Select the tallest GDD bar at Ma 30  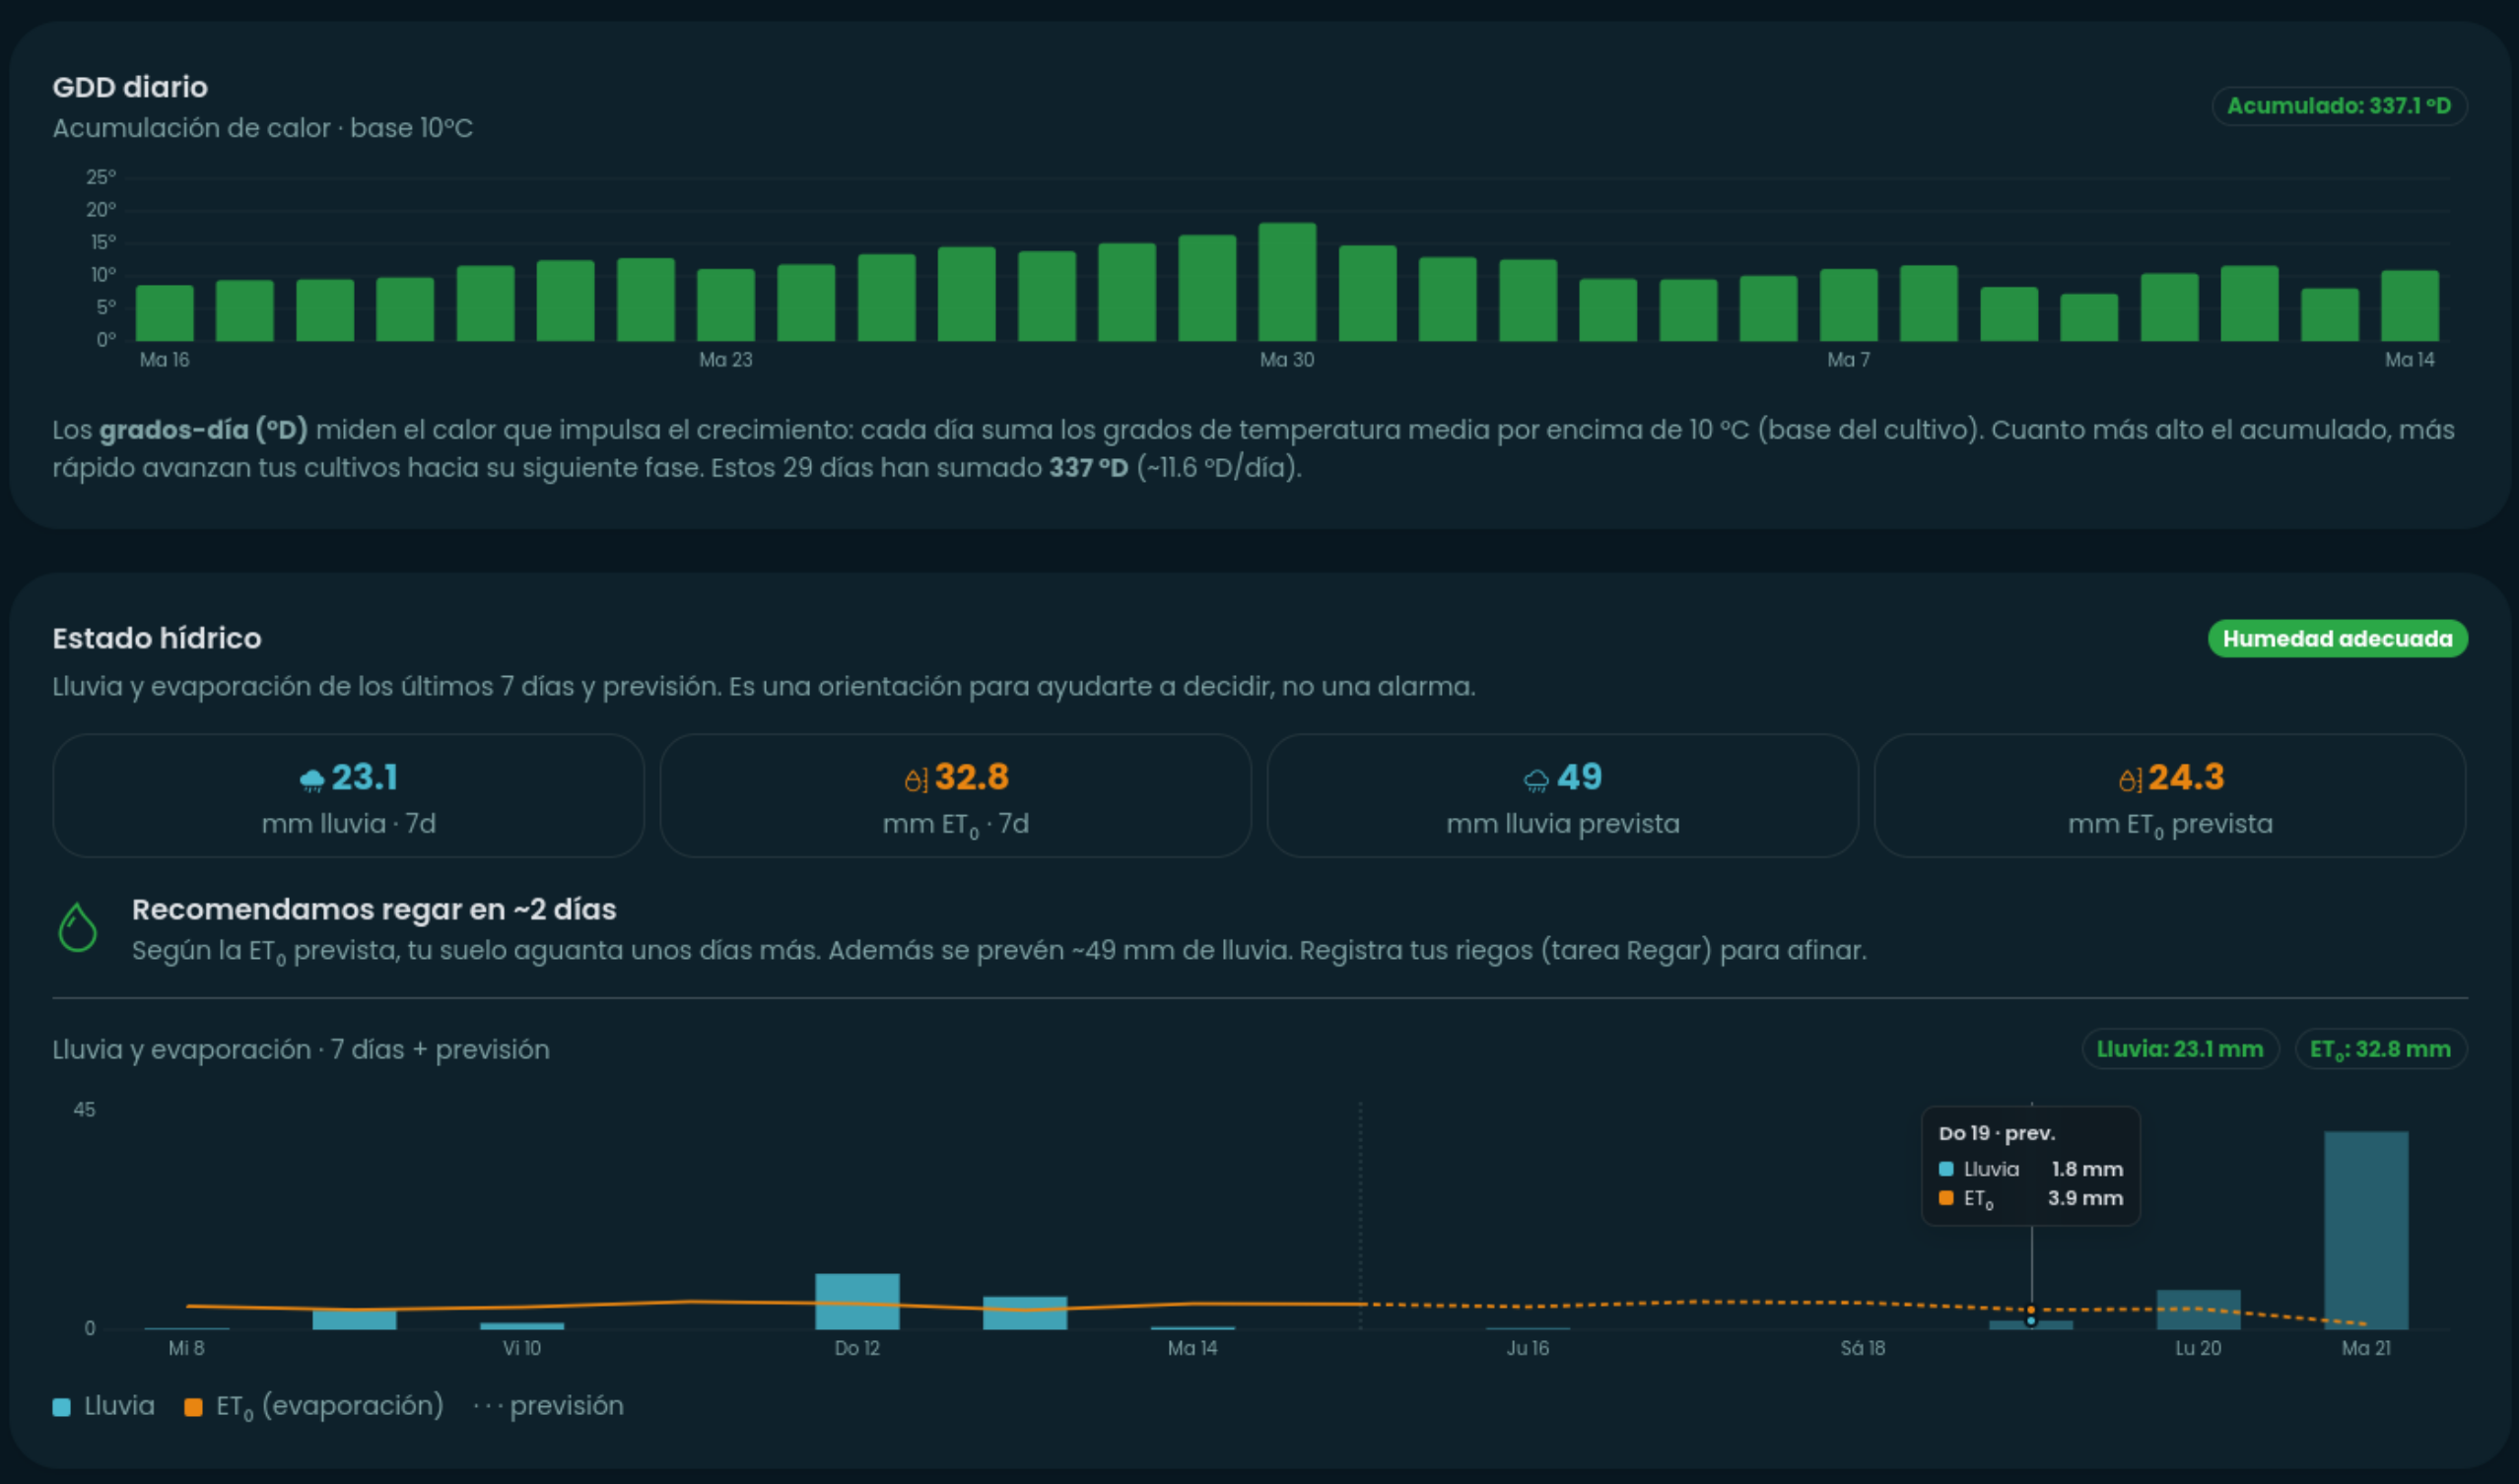pyautogui.click(x=1287, y=282)
